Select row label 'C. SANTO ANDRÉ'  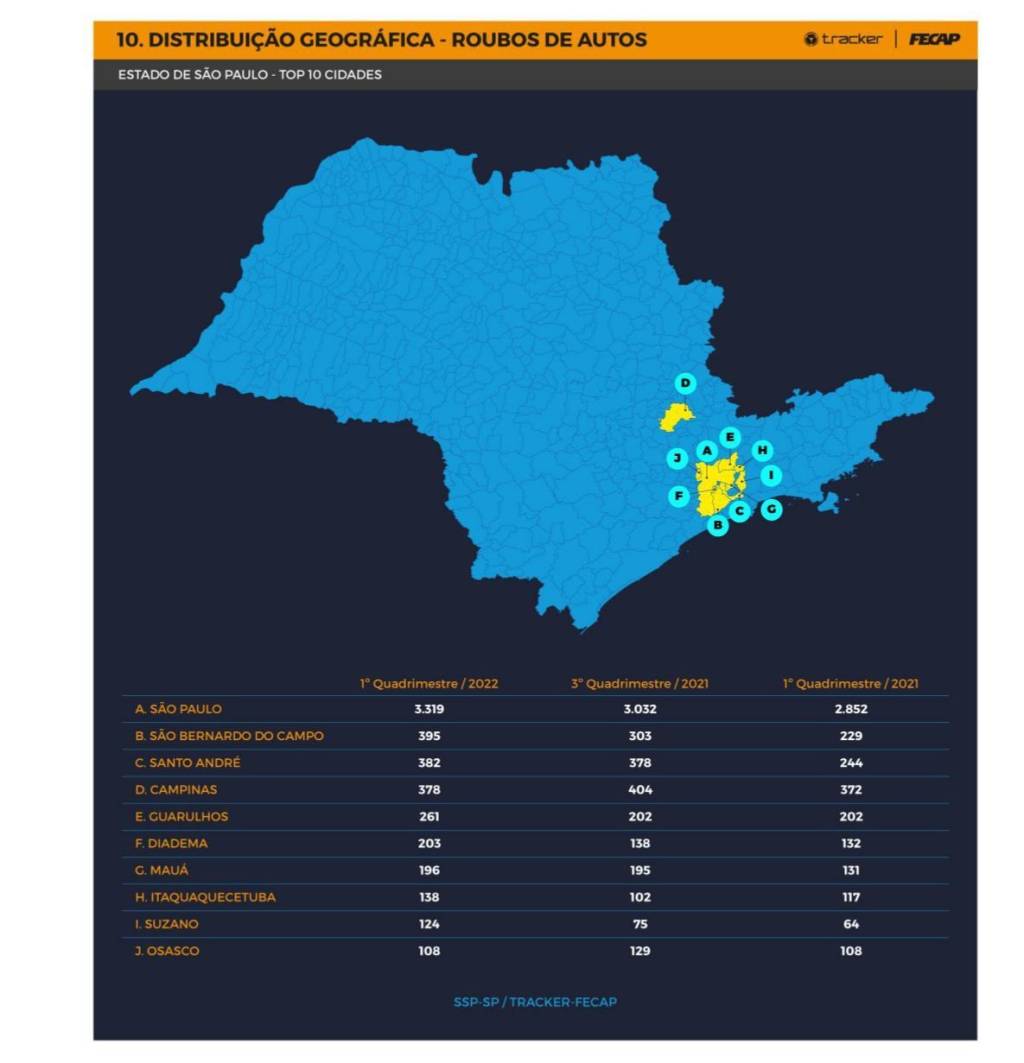pos(188,763)
